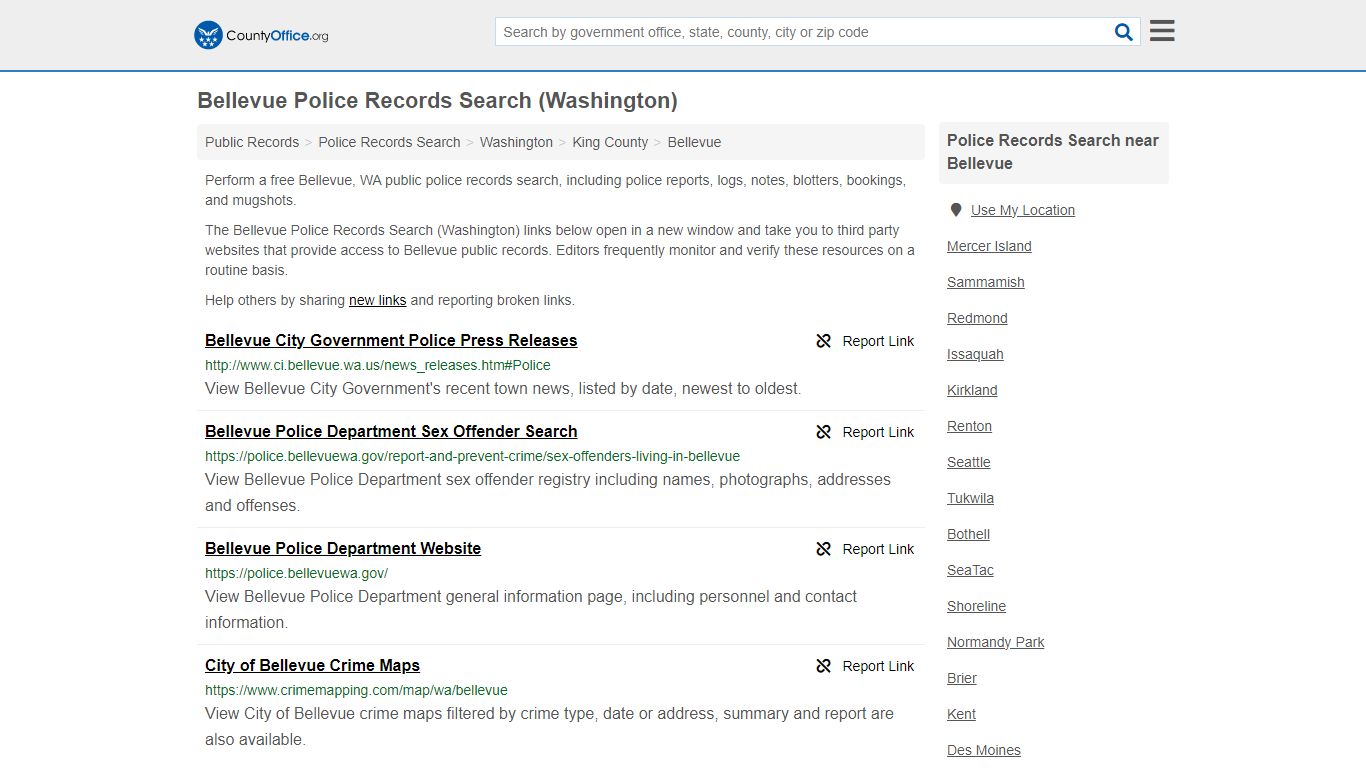Image resolution: width=1366 pixels, height=768 pixels.
Task: Go to Public Records breadcrumb
Action: (x=252, y=142)
